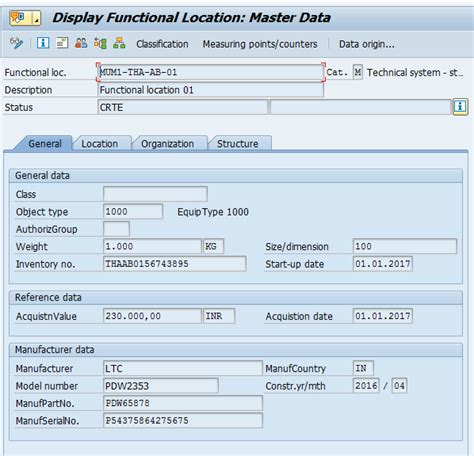Viewport: 474px width, 456px height.
Task: Open the multilingual text card icon
Action: [x=62, y=43]
